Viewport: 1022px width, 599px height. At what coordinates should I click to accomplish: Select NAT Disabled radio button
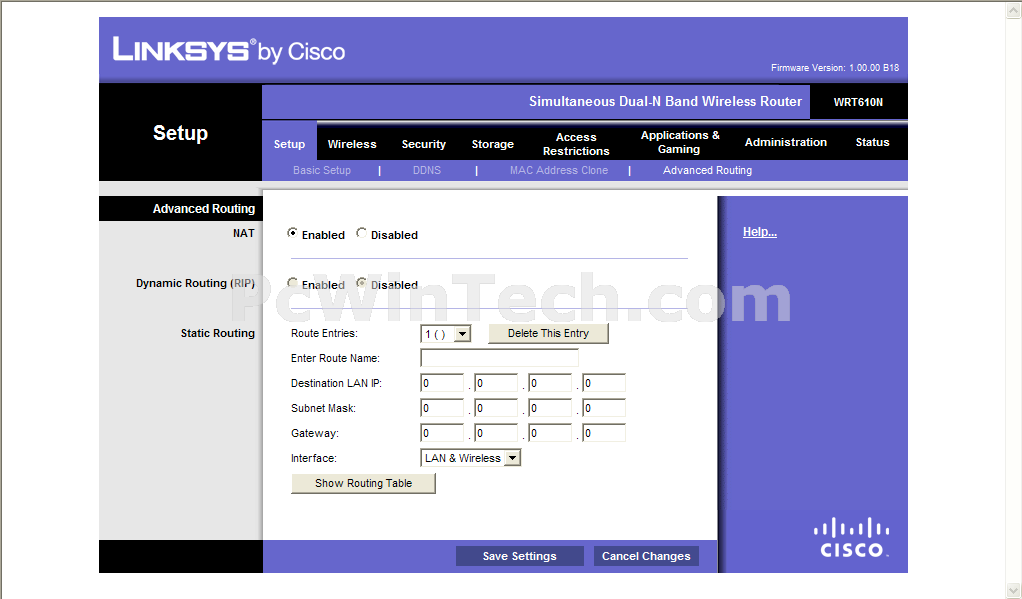coord(362,233)
